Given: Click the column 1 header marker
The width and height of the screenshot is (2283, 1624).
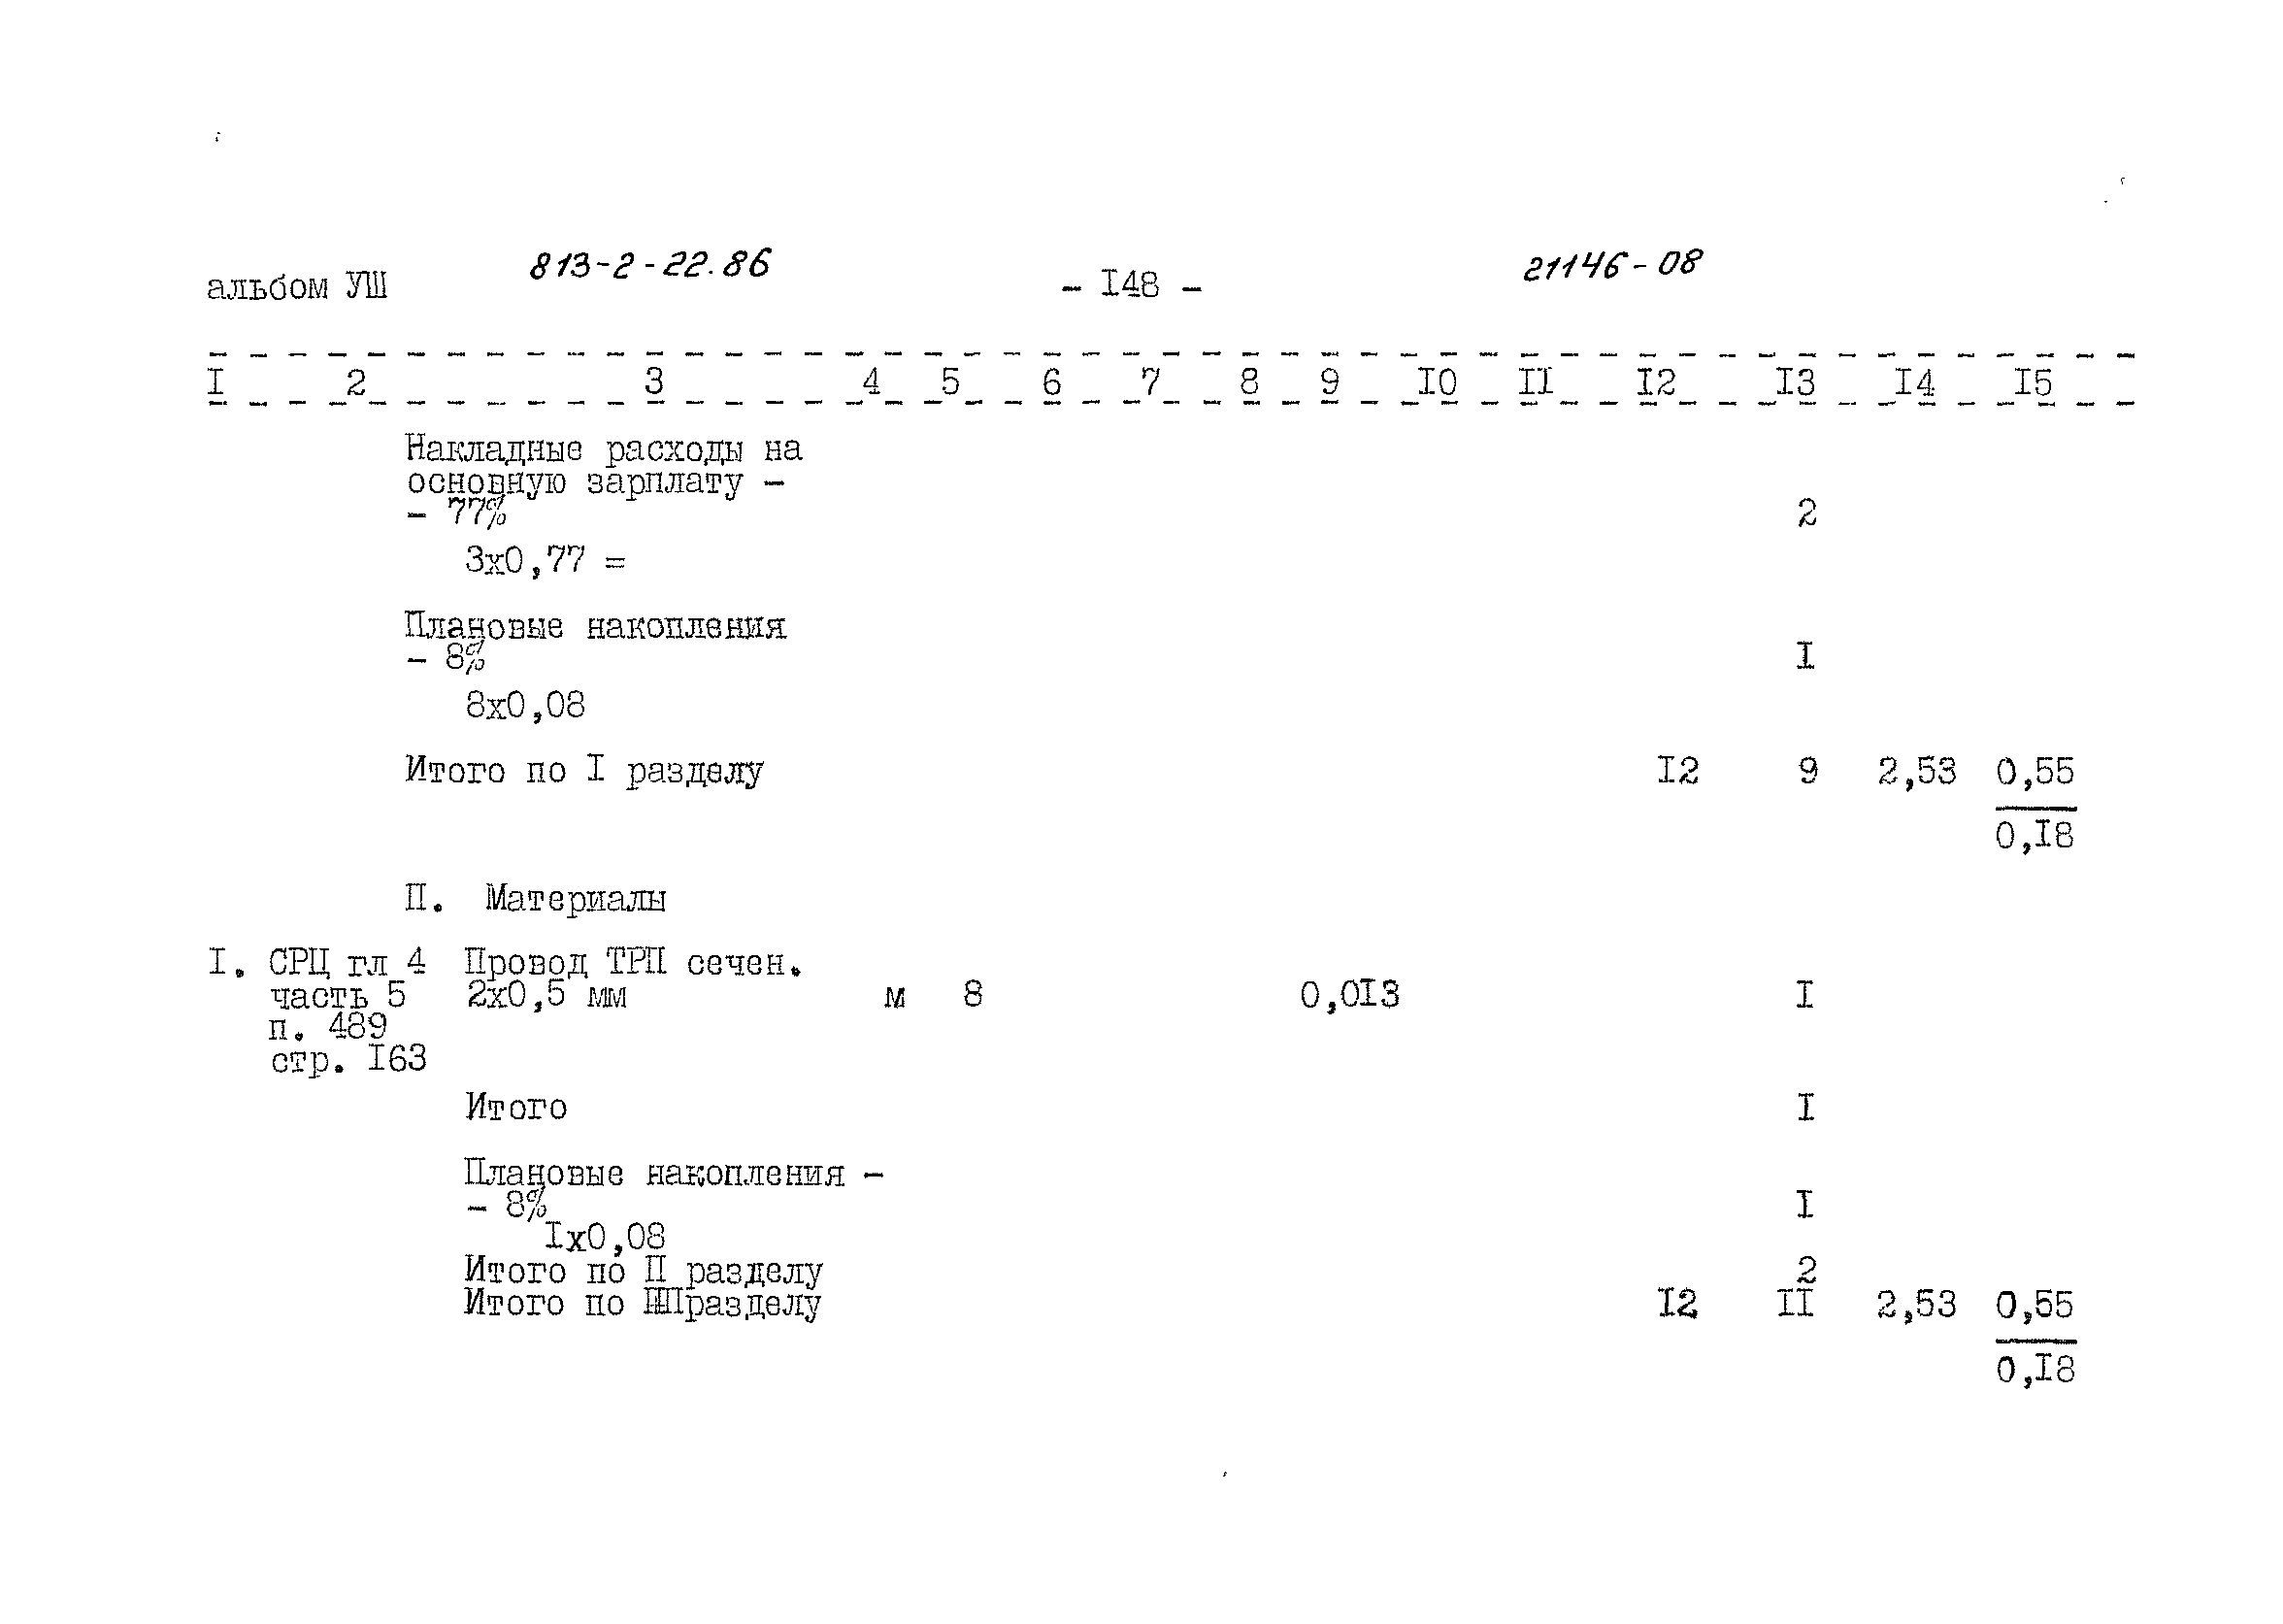Looking at the screenshot, I should point(178,375).
